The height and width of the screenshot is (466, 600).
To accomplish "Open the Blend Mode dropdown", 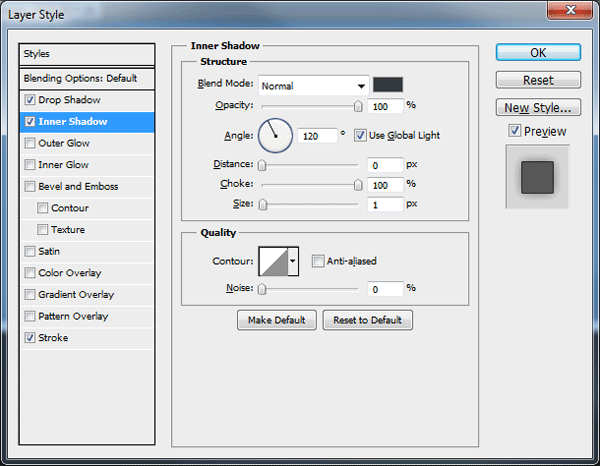I will click(313, 86).
